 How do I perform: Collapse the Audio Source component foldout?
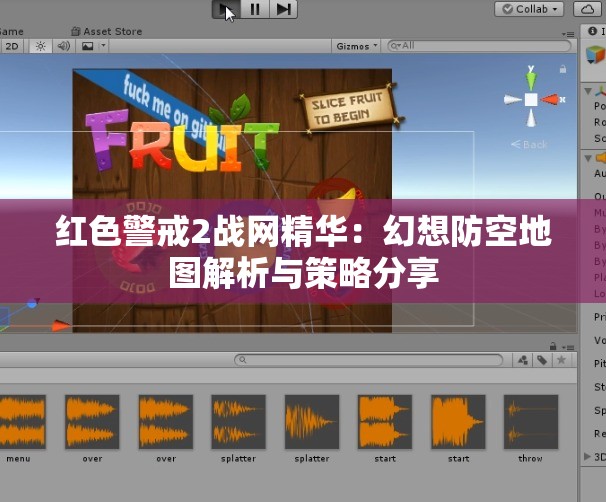coord(588,158)
